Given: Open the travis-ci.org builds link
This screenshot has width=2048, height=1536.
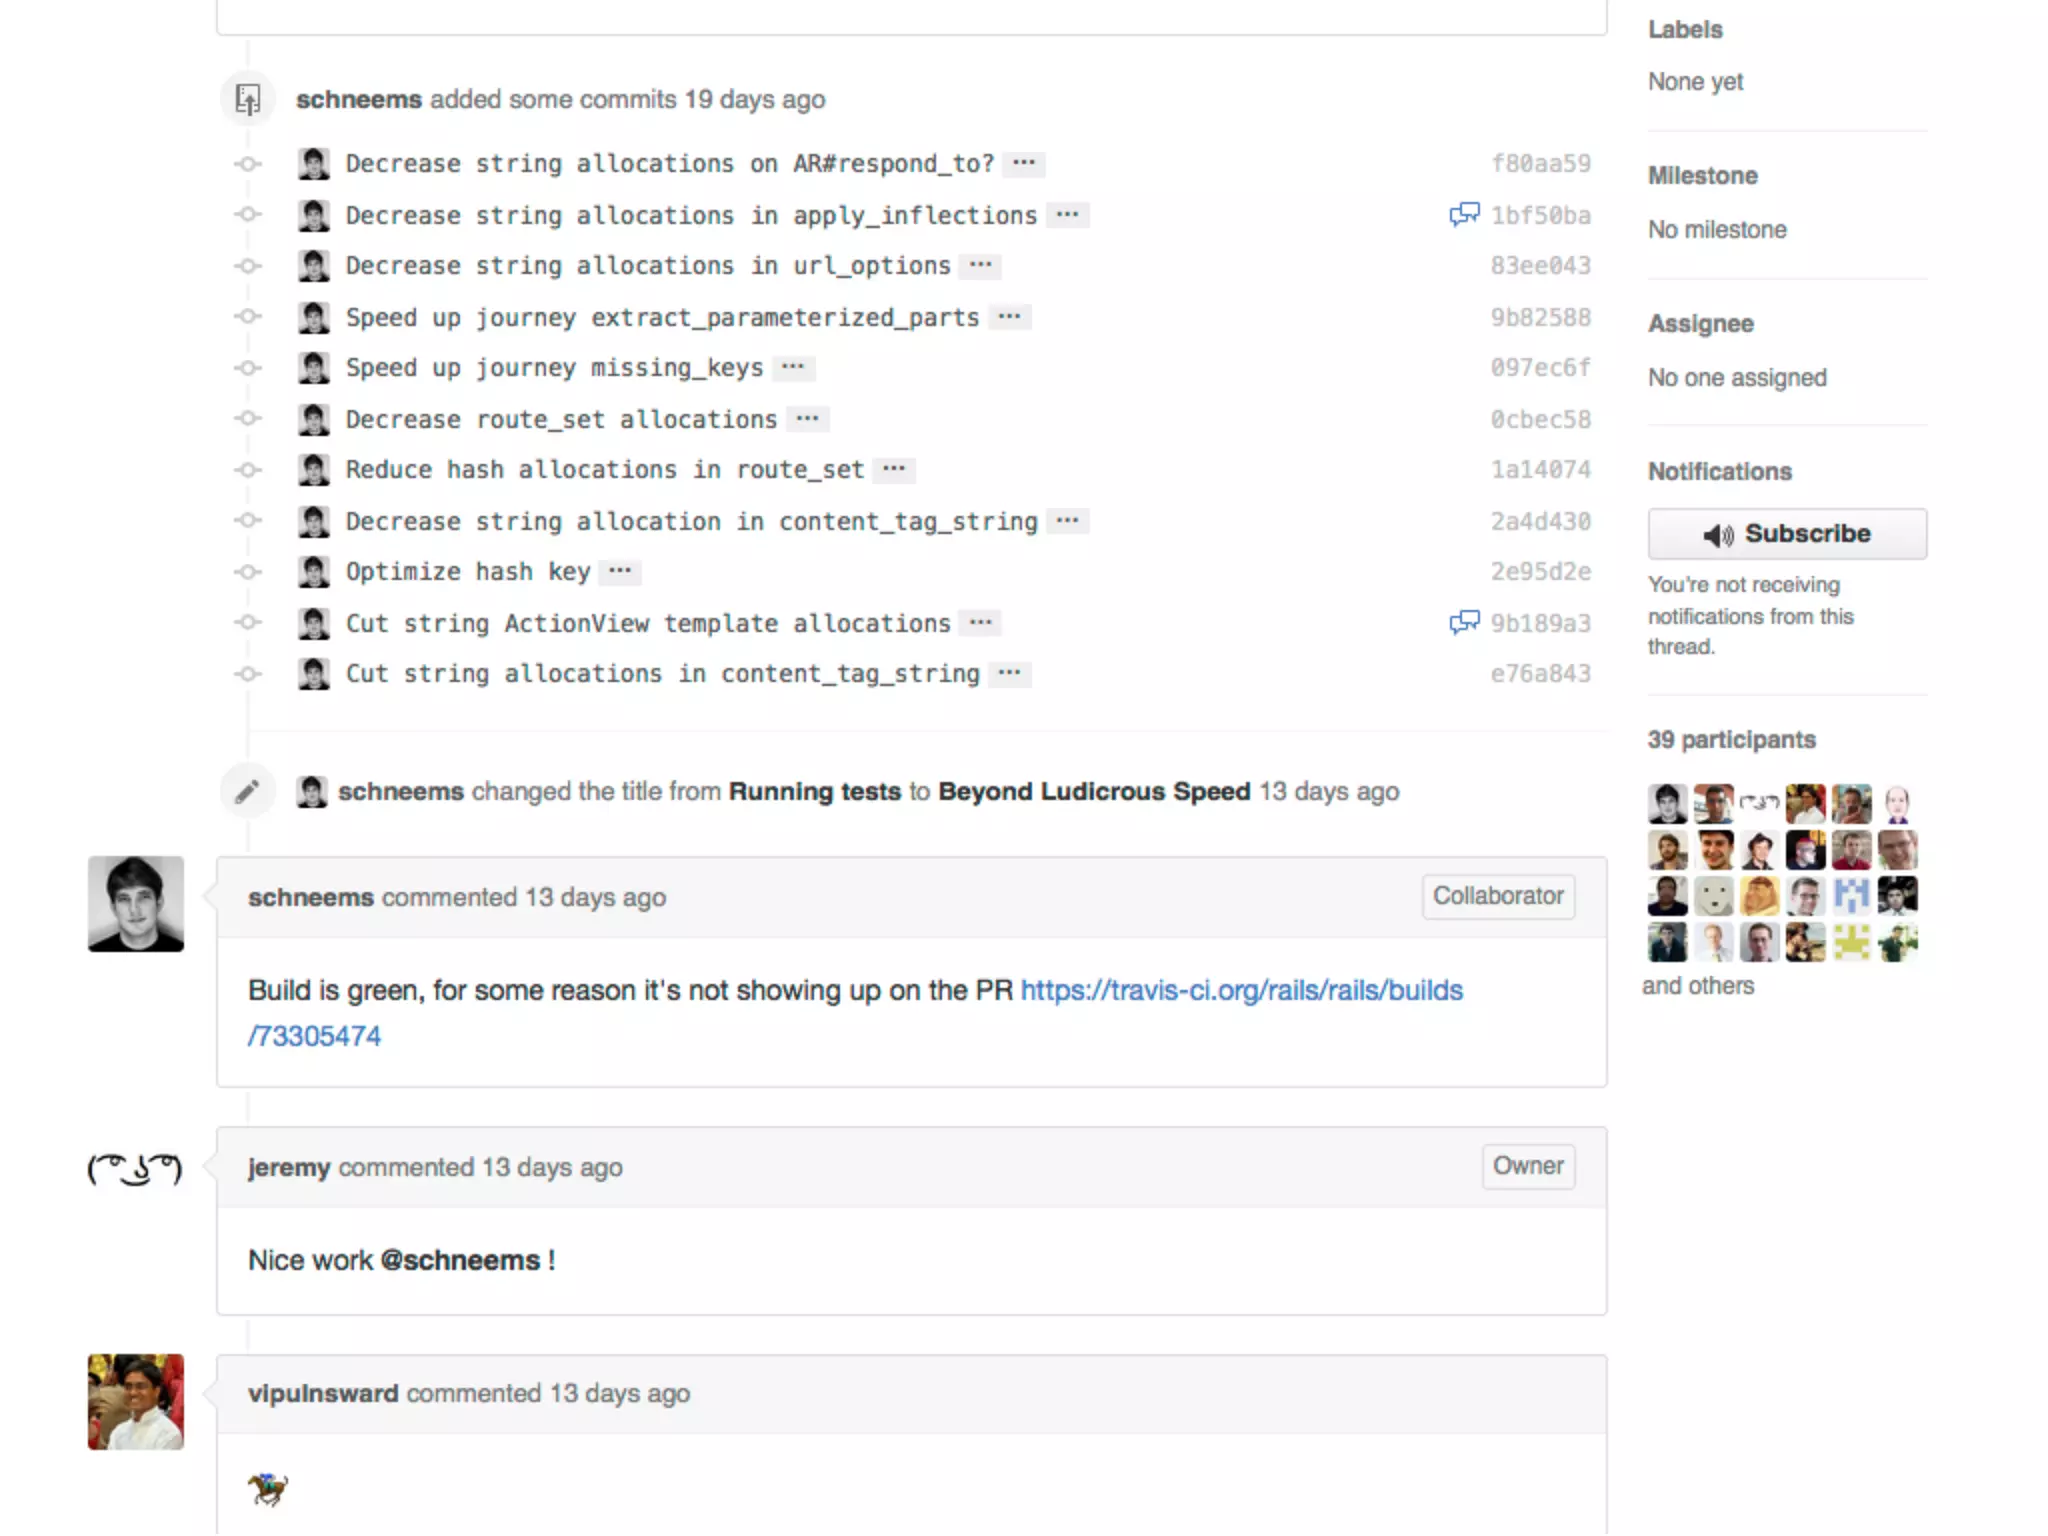Looking at the screenshot, I should click(1241, 990).
